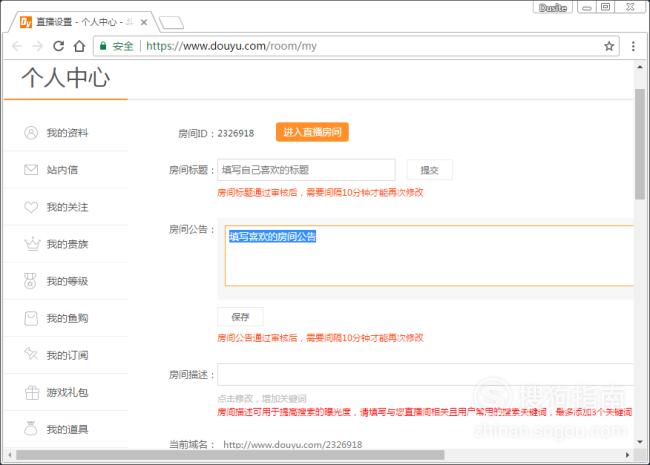This screenshot has height=465, width=650.
Task: Go to the browser home icon
Action: coord(79,46)
